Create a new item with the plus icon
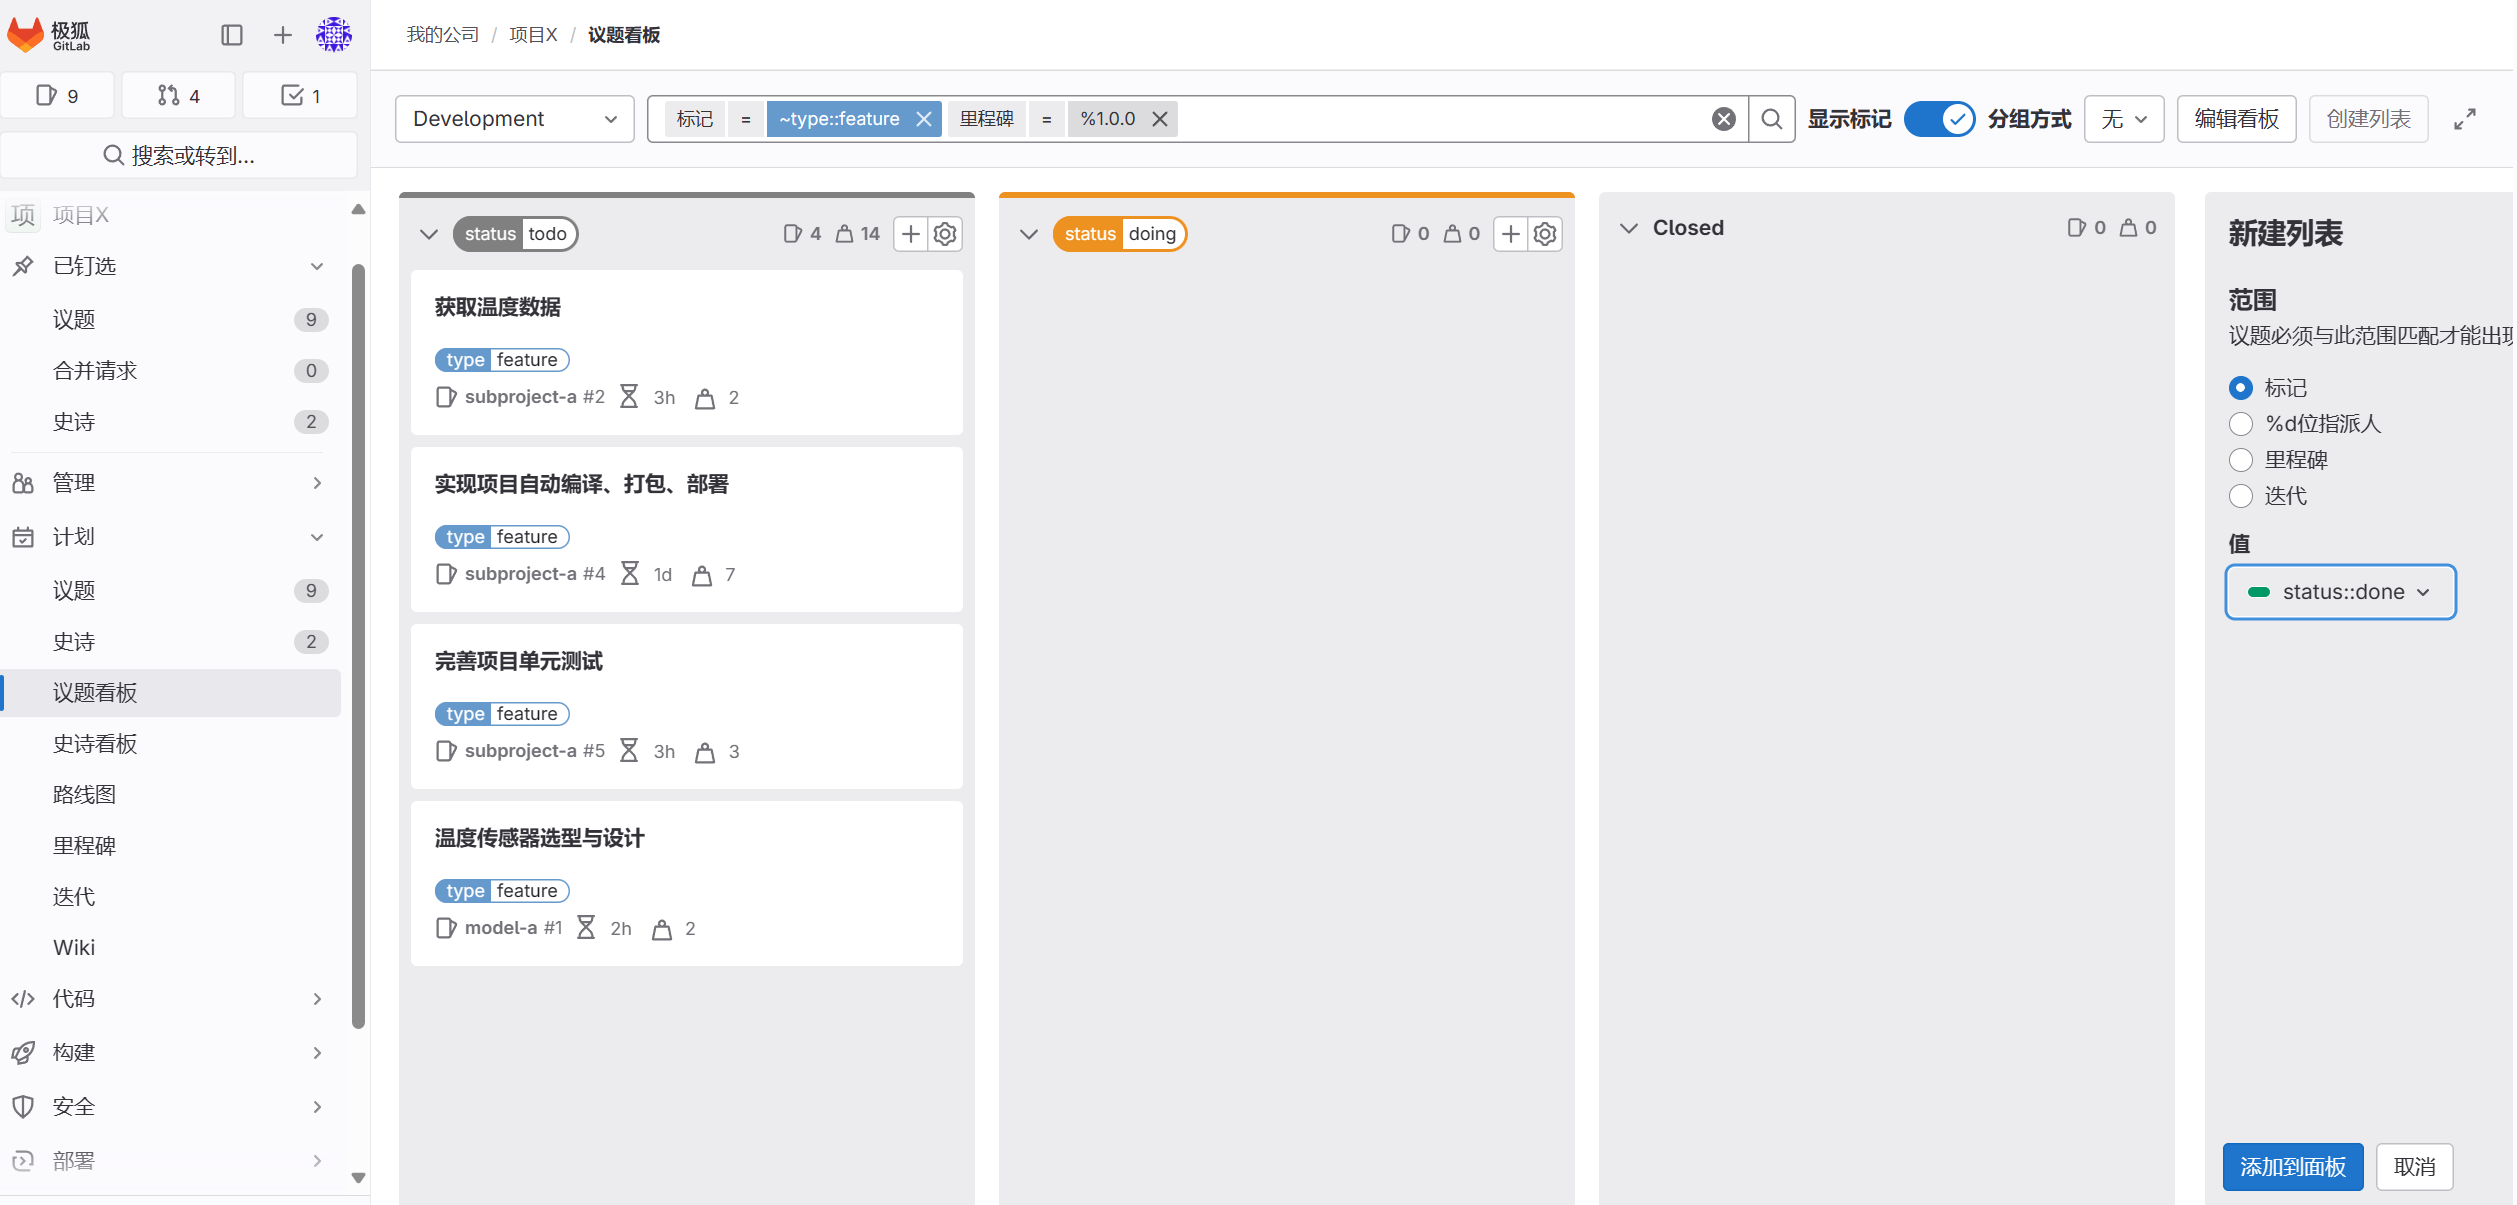Viewport: 2517px width, 1205px height. [x=281, y=34]
